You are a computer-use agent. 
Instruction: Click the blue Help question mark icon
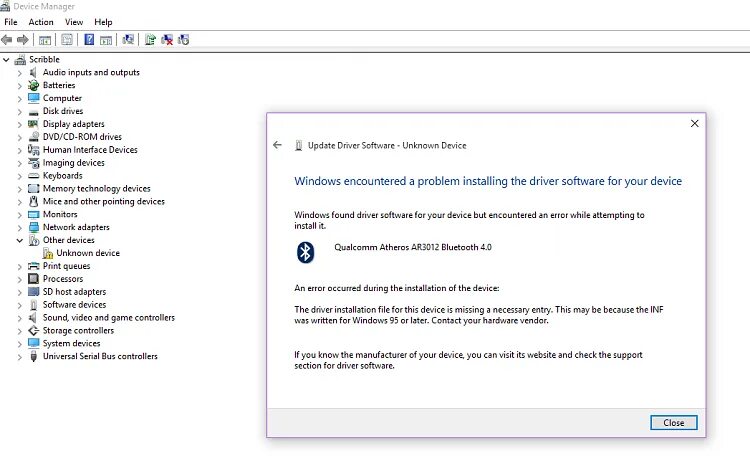click(89, 39)
